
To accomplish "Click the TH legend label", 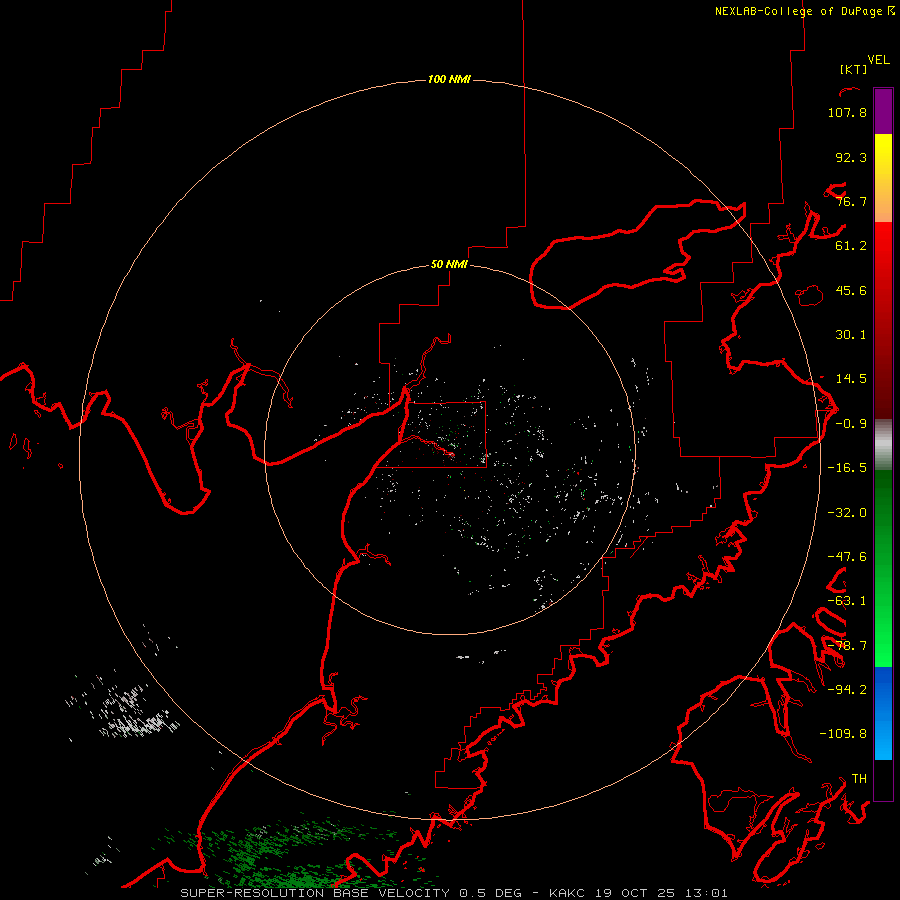I will [859, 779].
